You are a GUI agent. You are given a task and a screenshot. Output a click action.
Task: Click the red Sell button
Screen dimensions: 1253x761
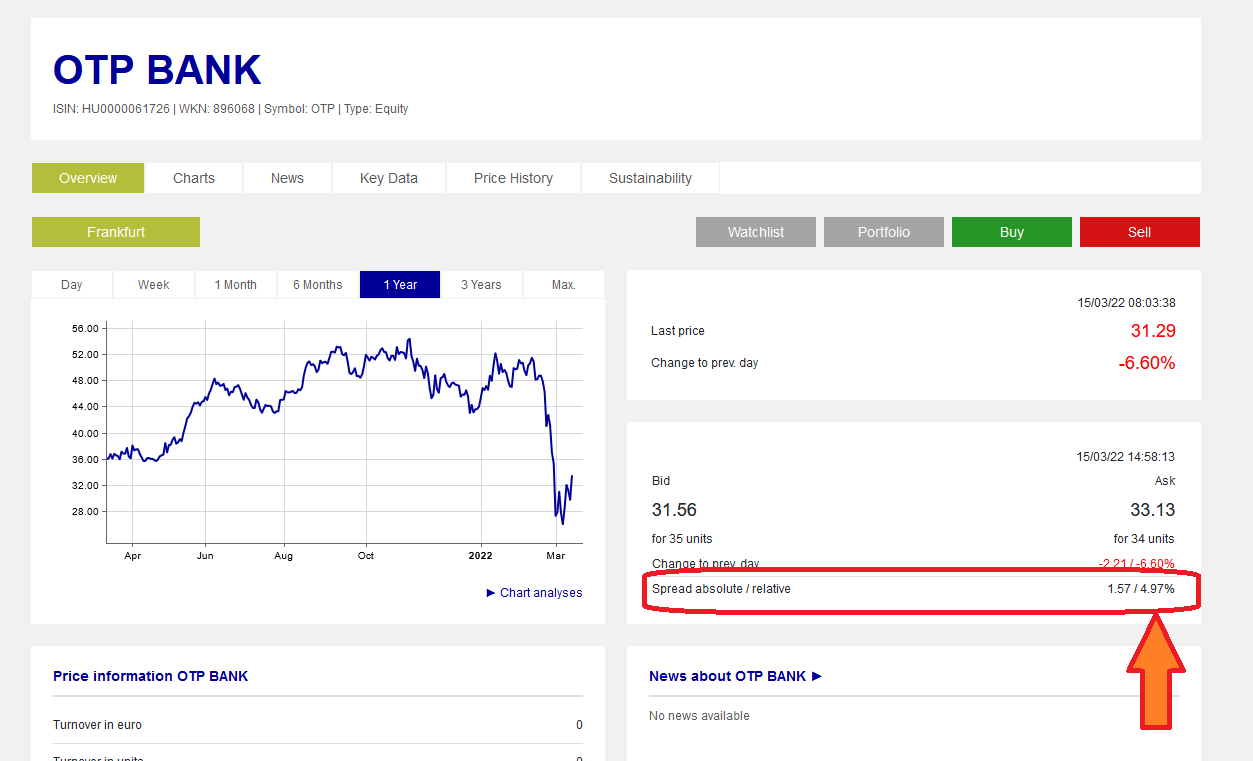coord(1140,232)
